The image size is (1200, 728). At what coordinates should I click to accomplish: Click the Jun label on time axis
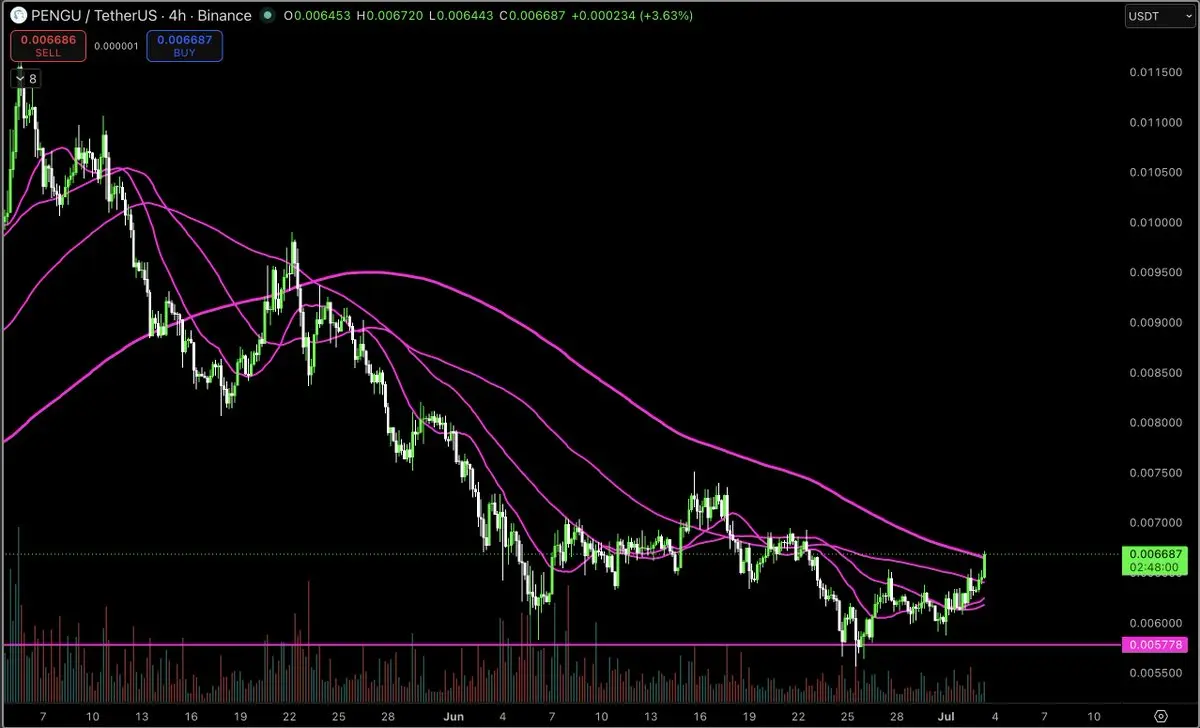click(x=454, y=716)
